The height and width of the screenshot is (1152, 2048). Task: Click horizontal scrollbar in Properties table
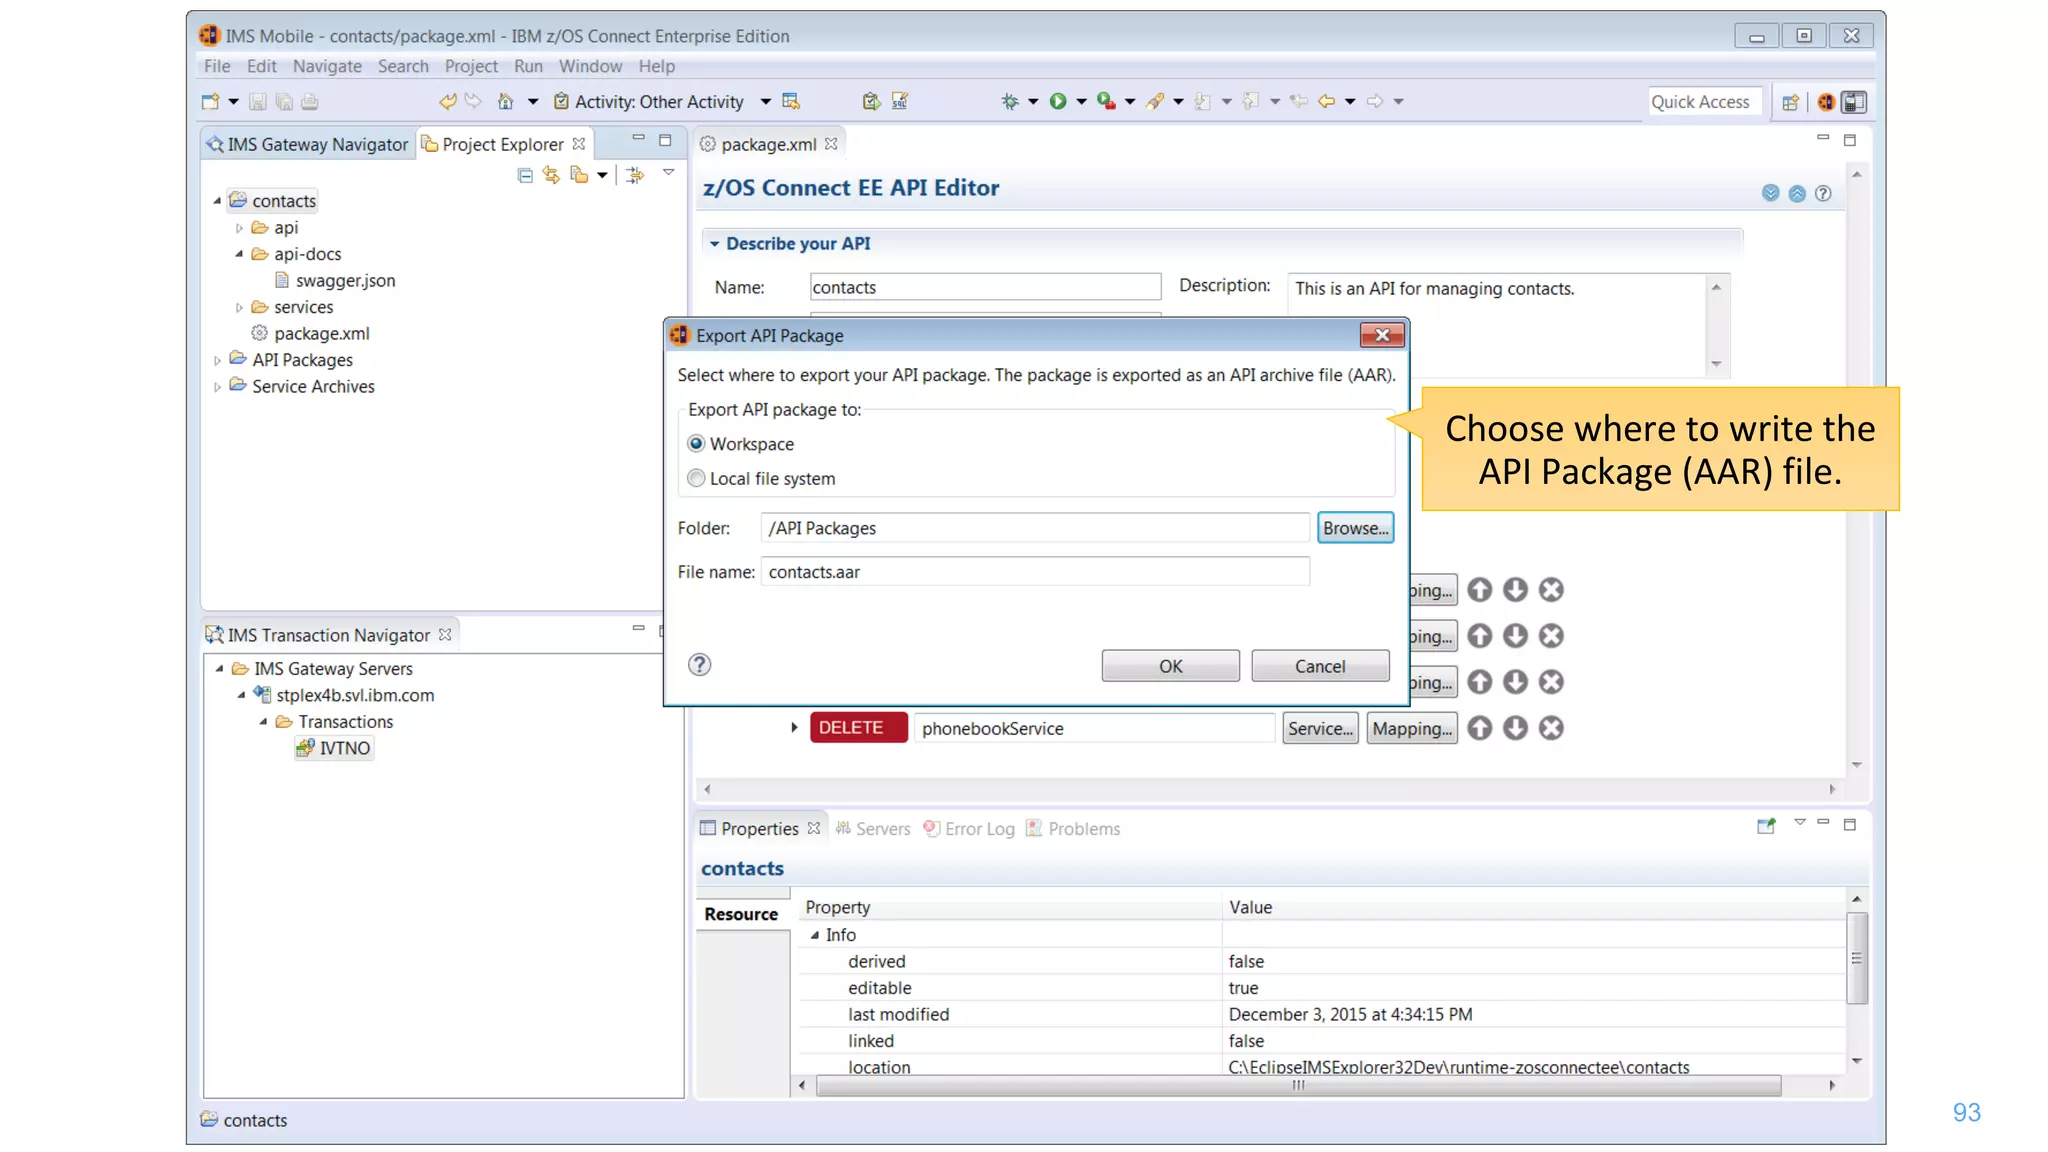click(x=1298, y=1085)
